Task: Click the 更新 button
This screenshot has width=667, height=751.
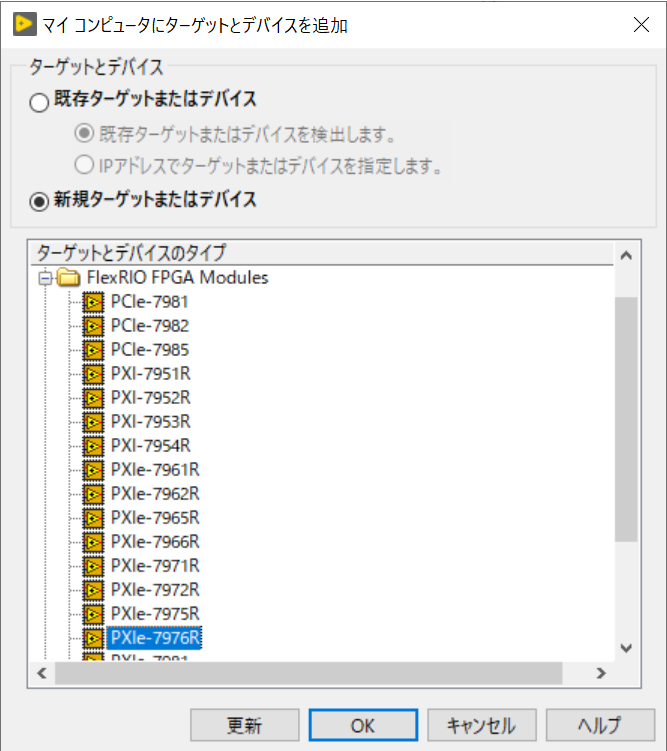Action: pos(245,725)
